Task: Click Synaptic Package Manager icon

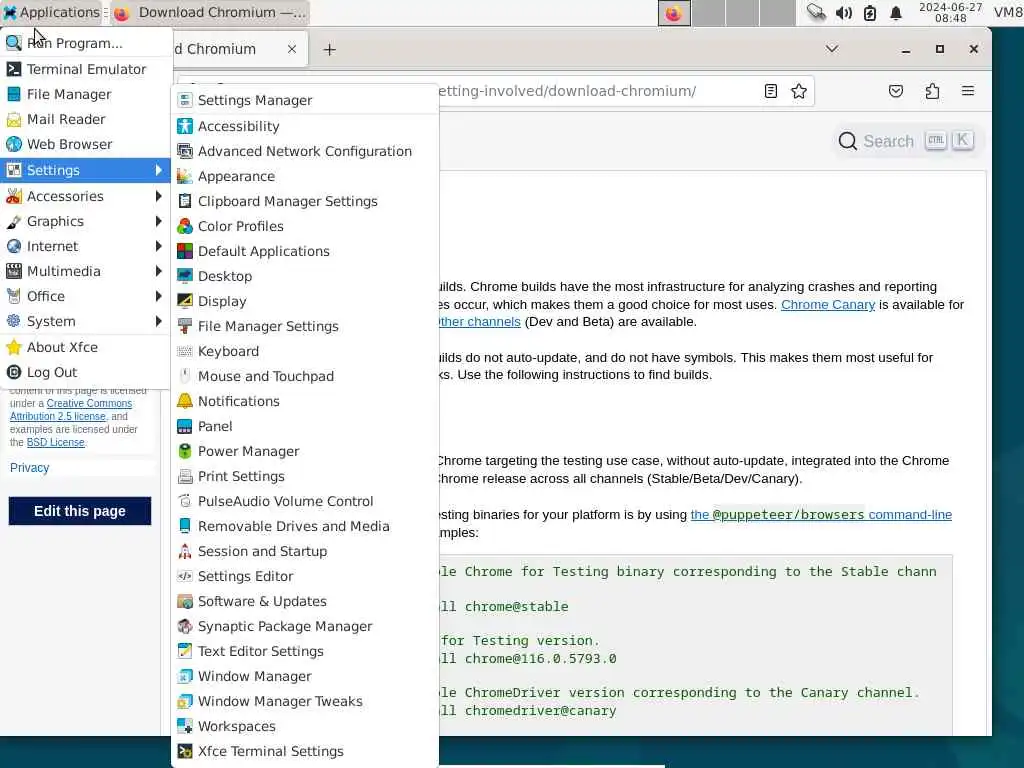Action: coord(185,626)
